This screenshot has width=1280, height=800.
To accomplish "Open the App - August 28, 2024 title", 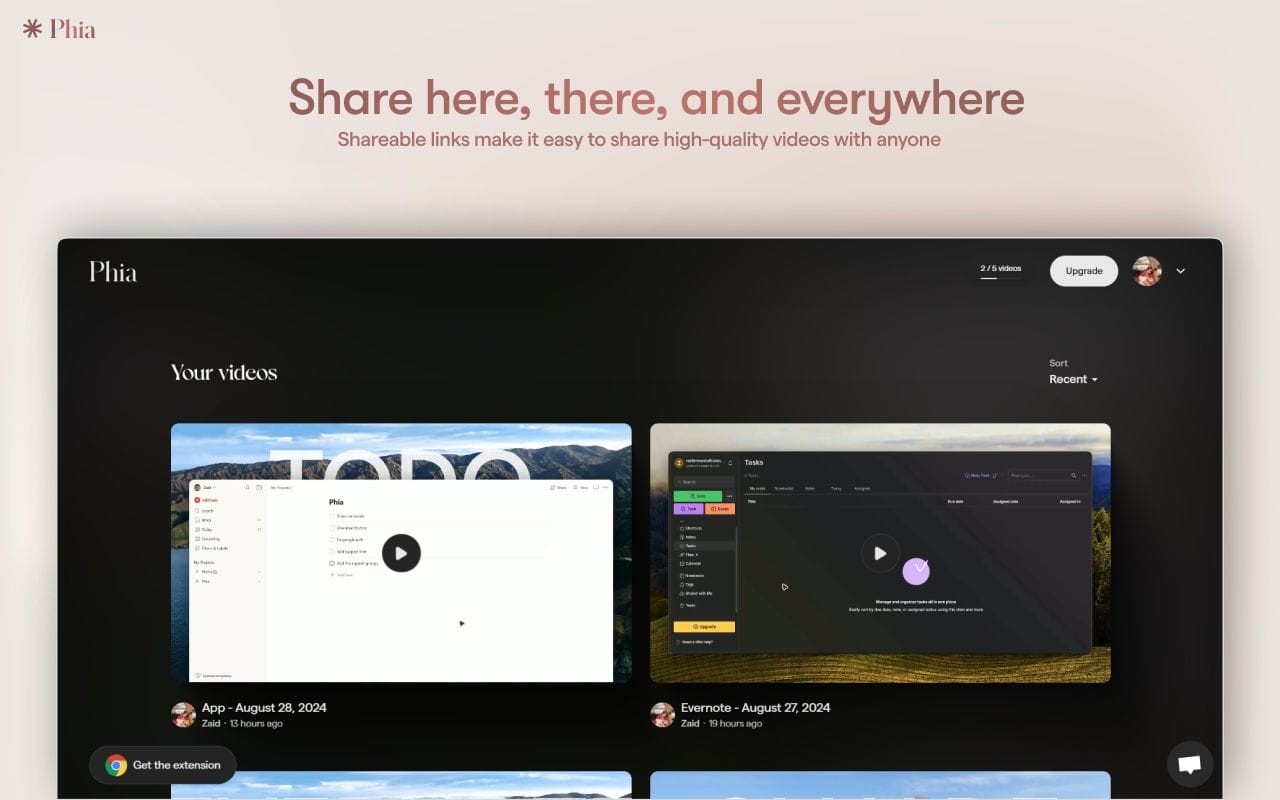I will tap(264, 707).
